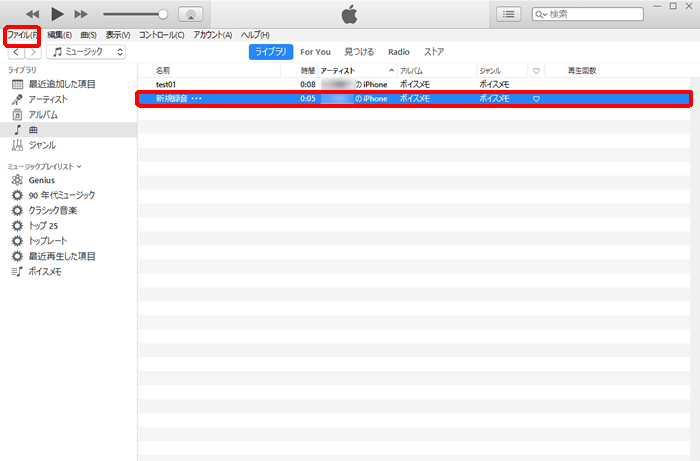Screen dimensions: 700x461
Task: Open the AirPlay output button
Action: click(191, 14)
